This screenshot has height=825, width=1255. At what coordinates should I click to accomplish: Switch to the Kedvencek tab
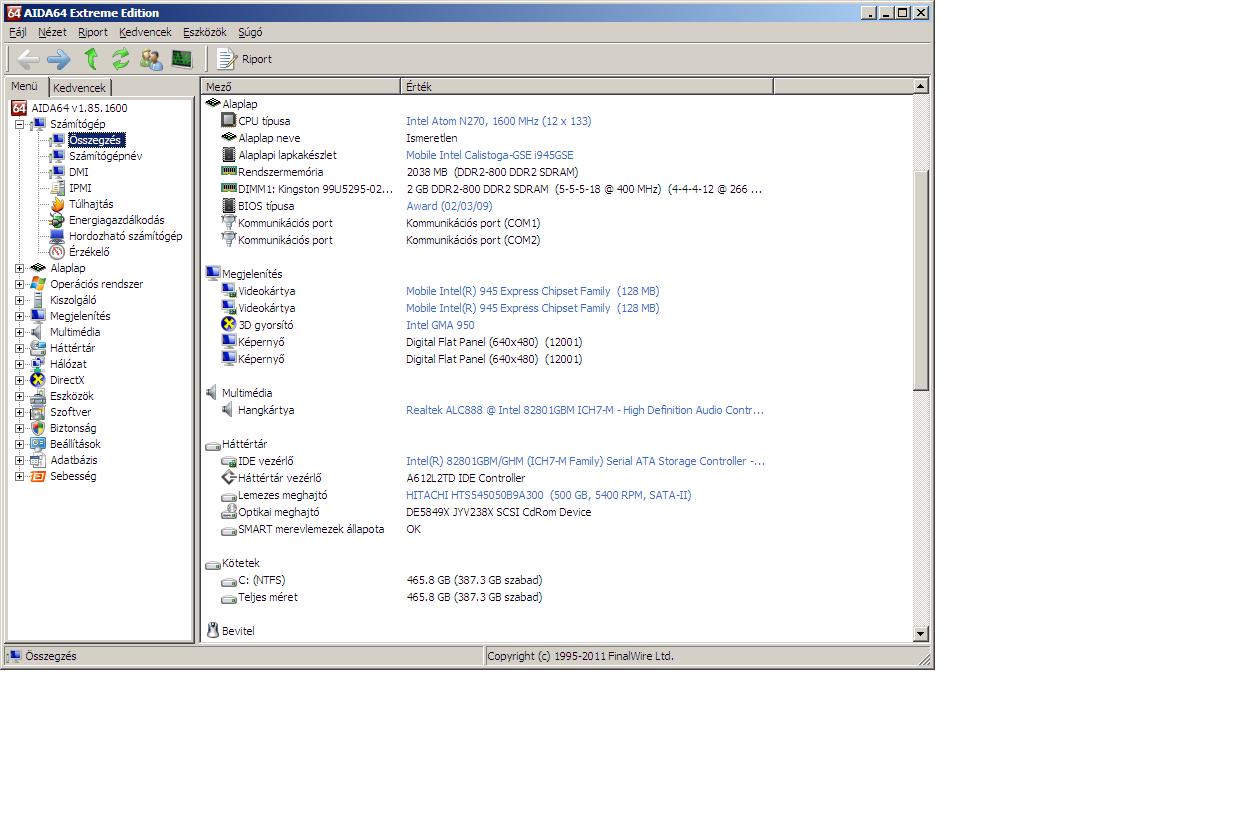point(79,88)
